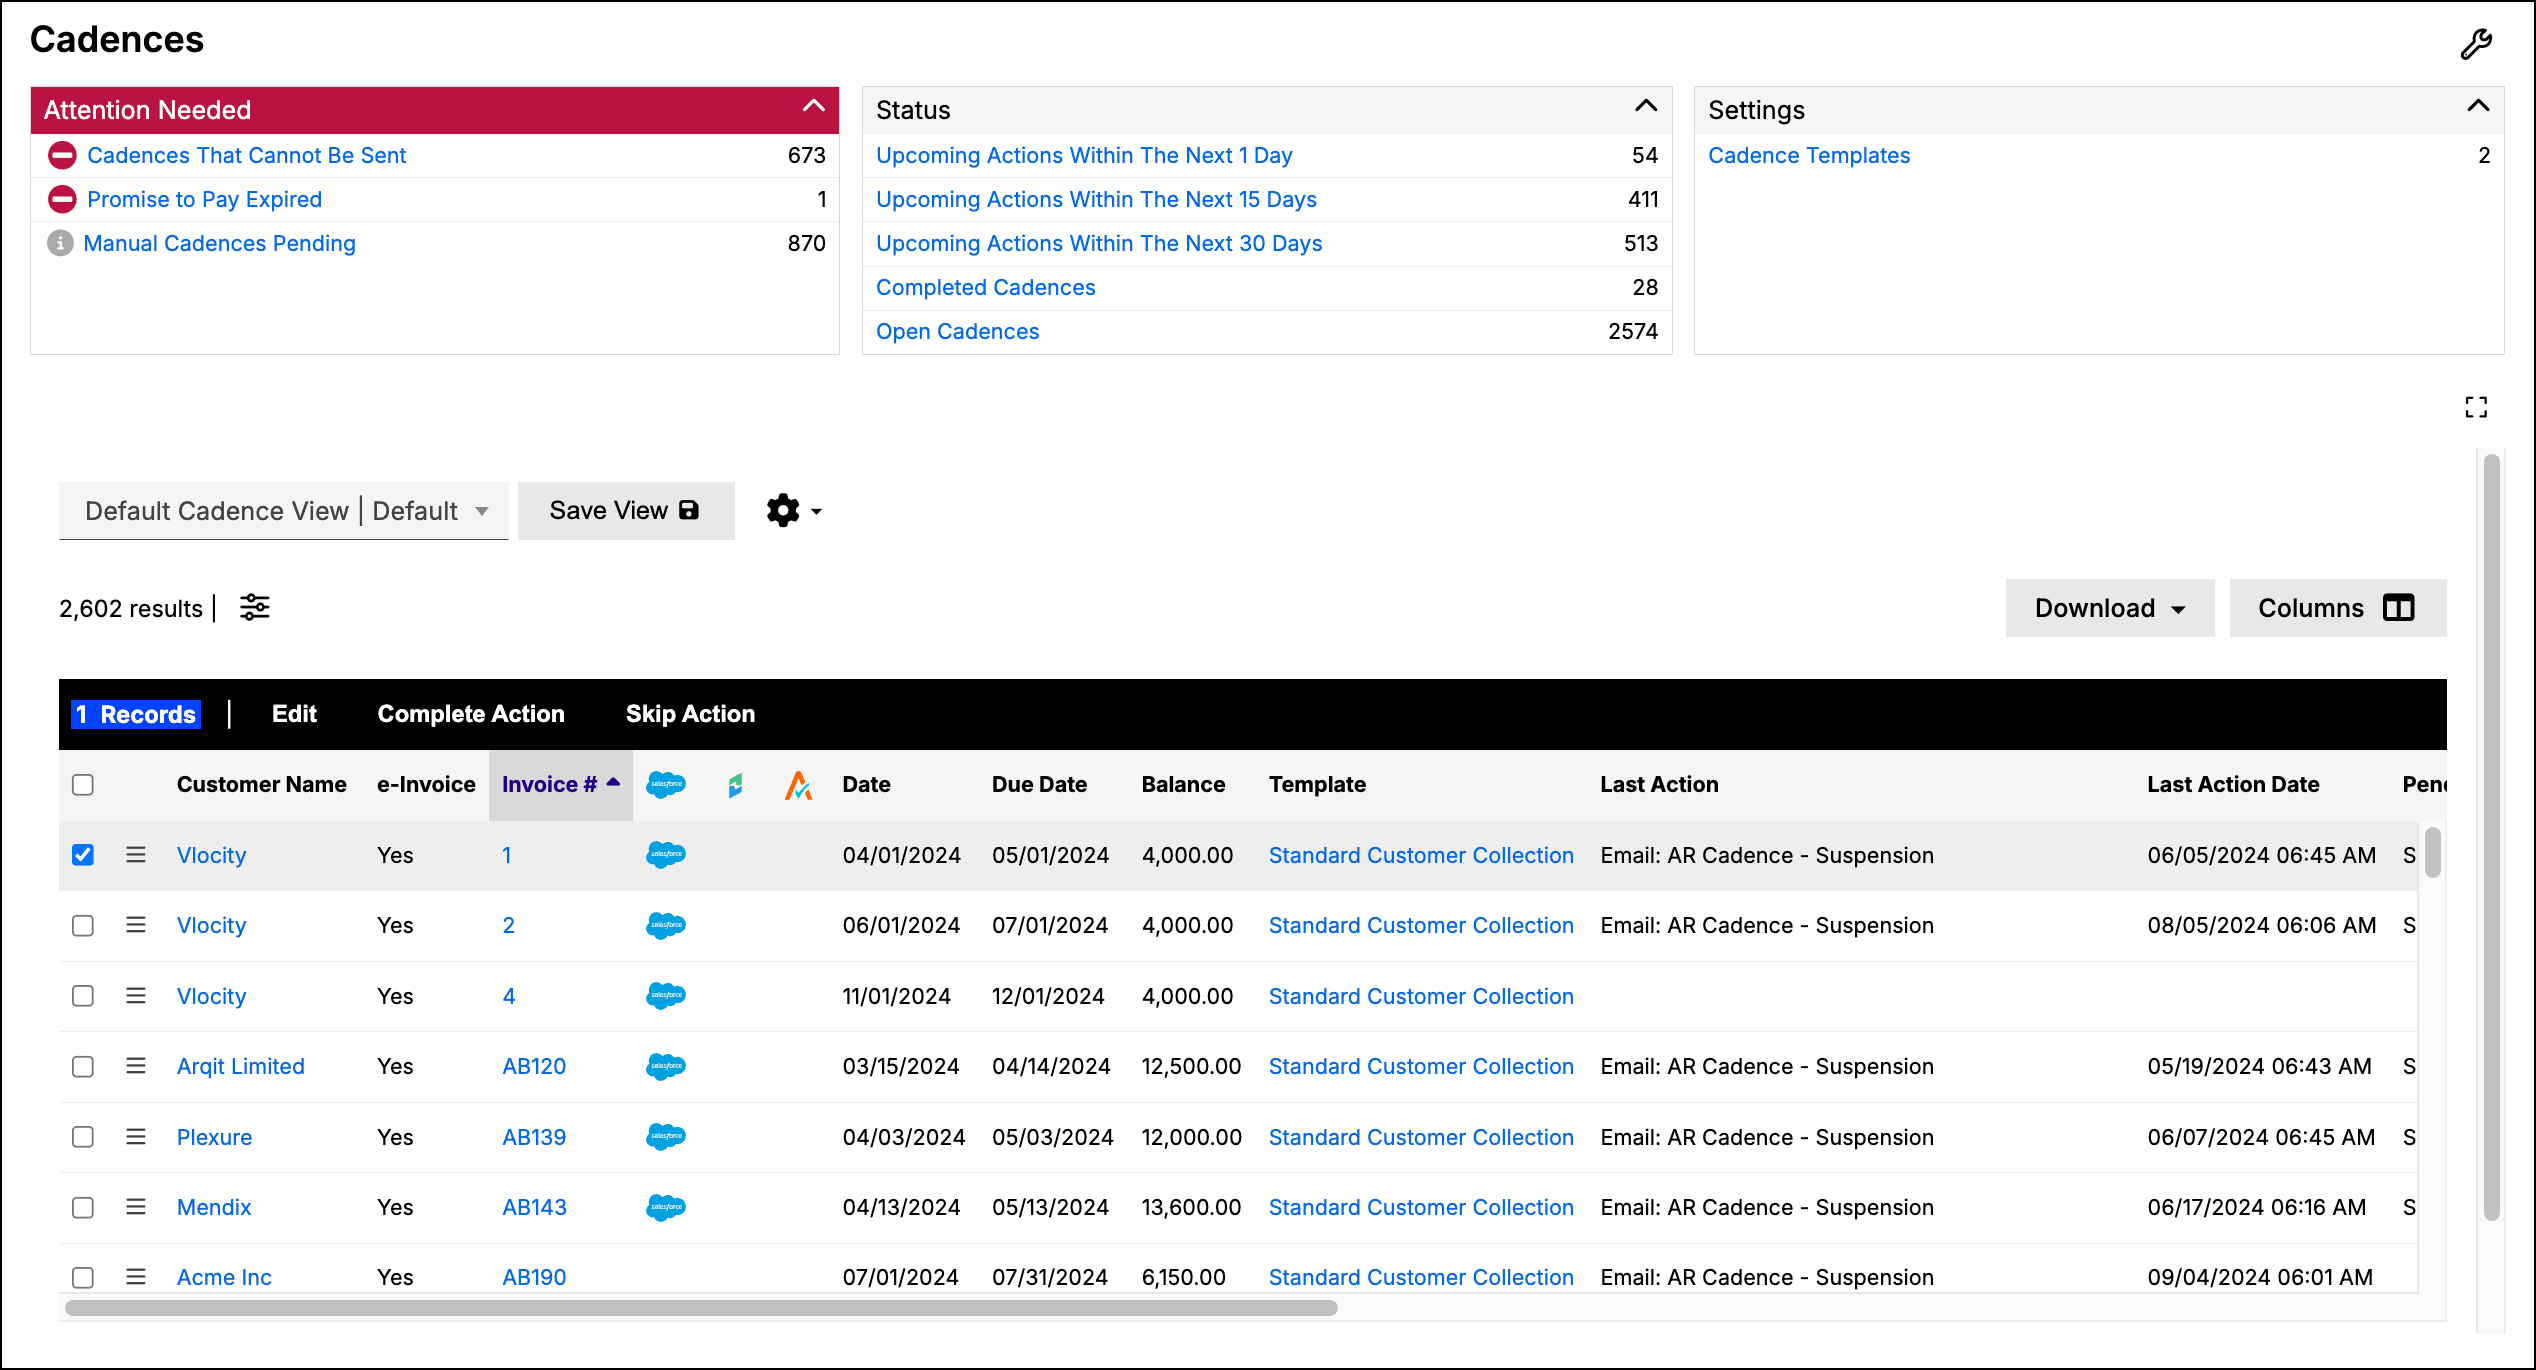Viewport: 2536px width, 1370px height.
Task: Check the Mendix row checkbox
Action: tap(83, 1208)
